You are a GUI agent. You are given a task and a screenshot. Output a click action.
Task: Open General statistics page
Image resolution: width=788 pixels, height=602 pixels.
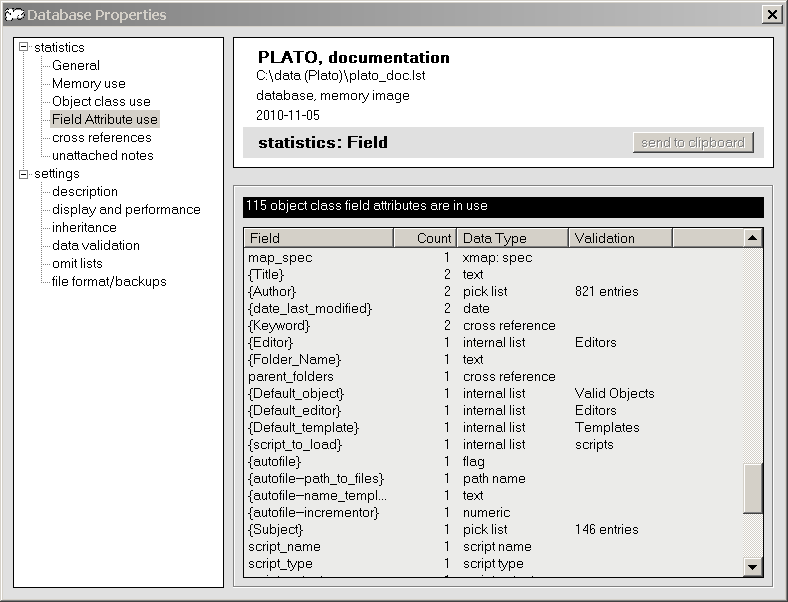click(76, 66)
